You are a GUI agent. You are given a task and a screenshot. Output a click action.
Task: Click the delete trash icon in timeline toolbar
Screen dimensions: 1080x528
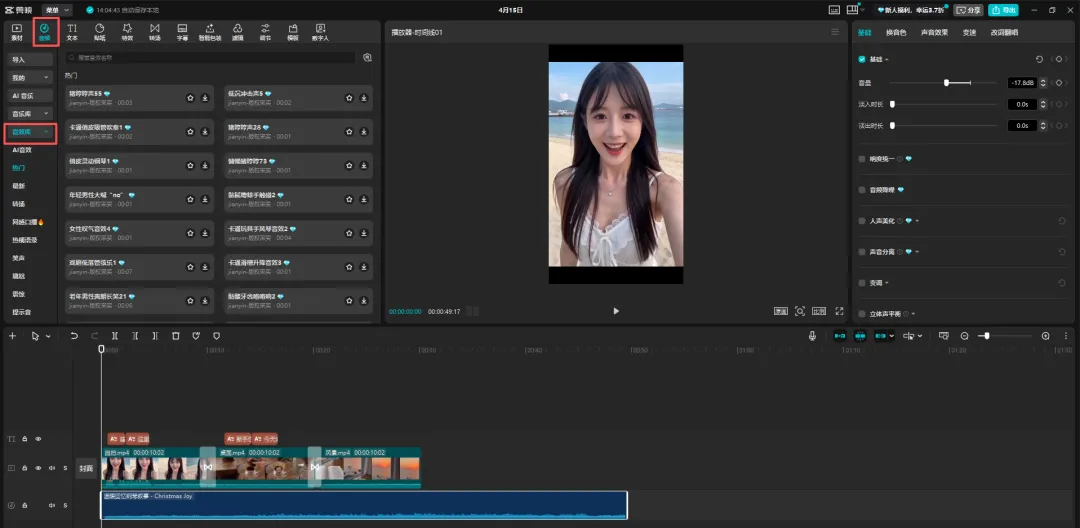(x=176, y=336)
